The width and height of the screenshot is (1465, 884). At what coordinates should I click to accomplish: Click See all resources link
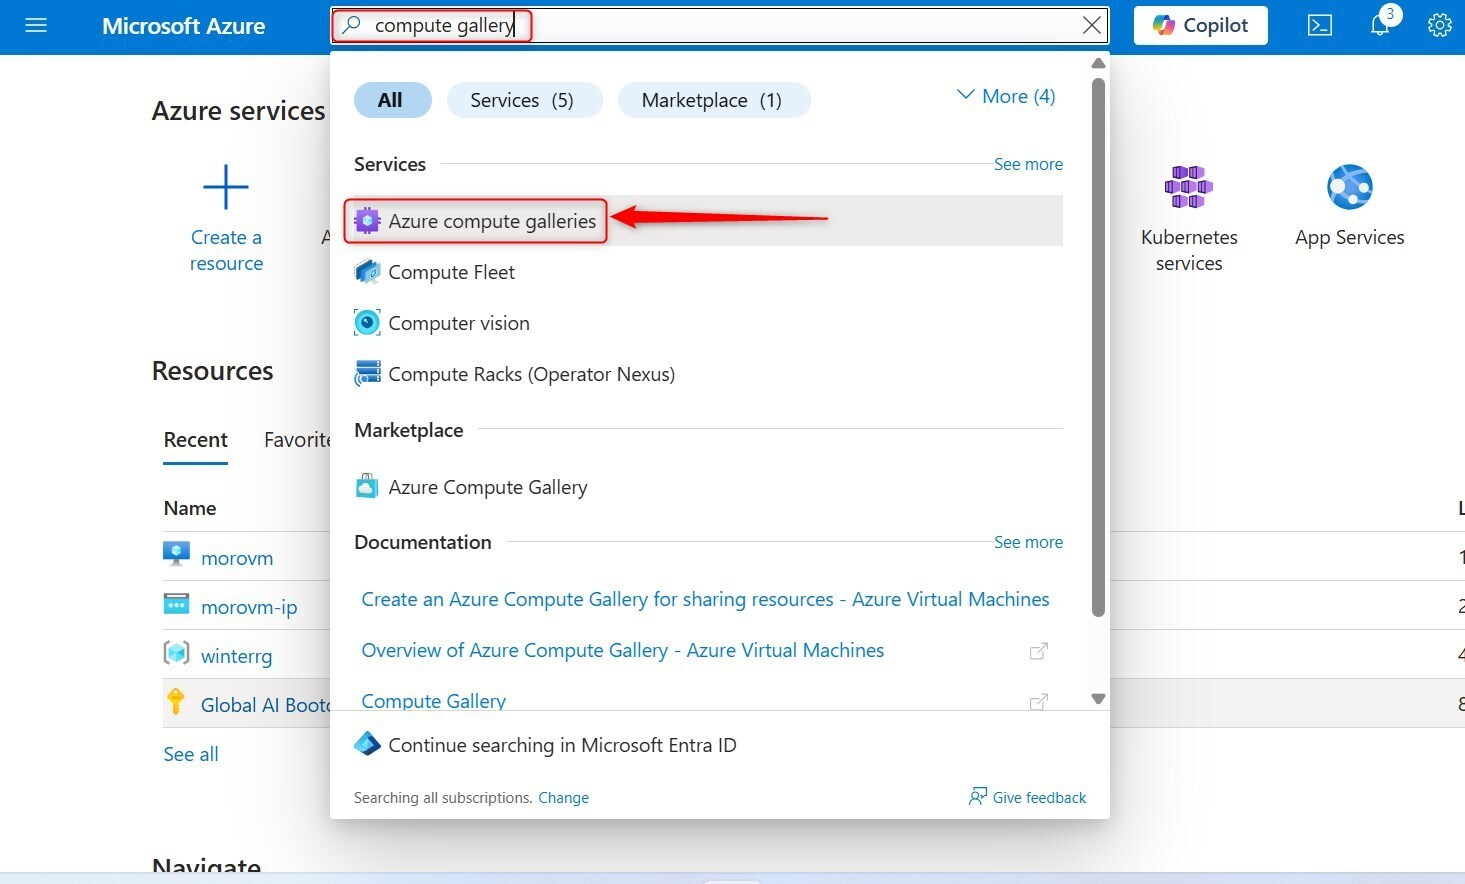pos(191,754)
